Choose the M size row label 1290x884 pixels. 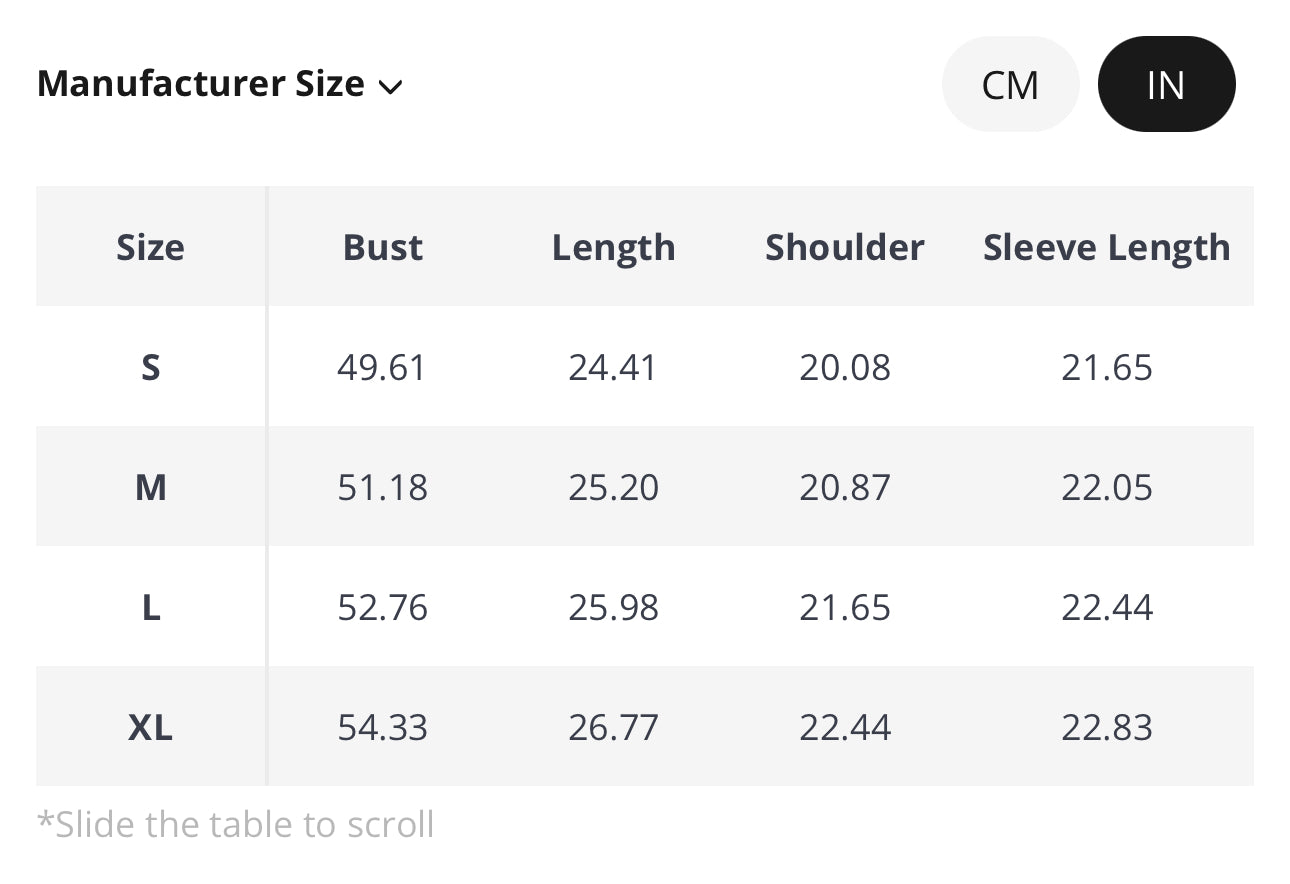pos(150,487)
